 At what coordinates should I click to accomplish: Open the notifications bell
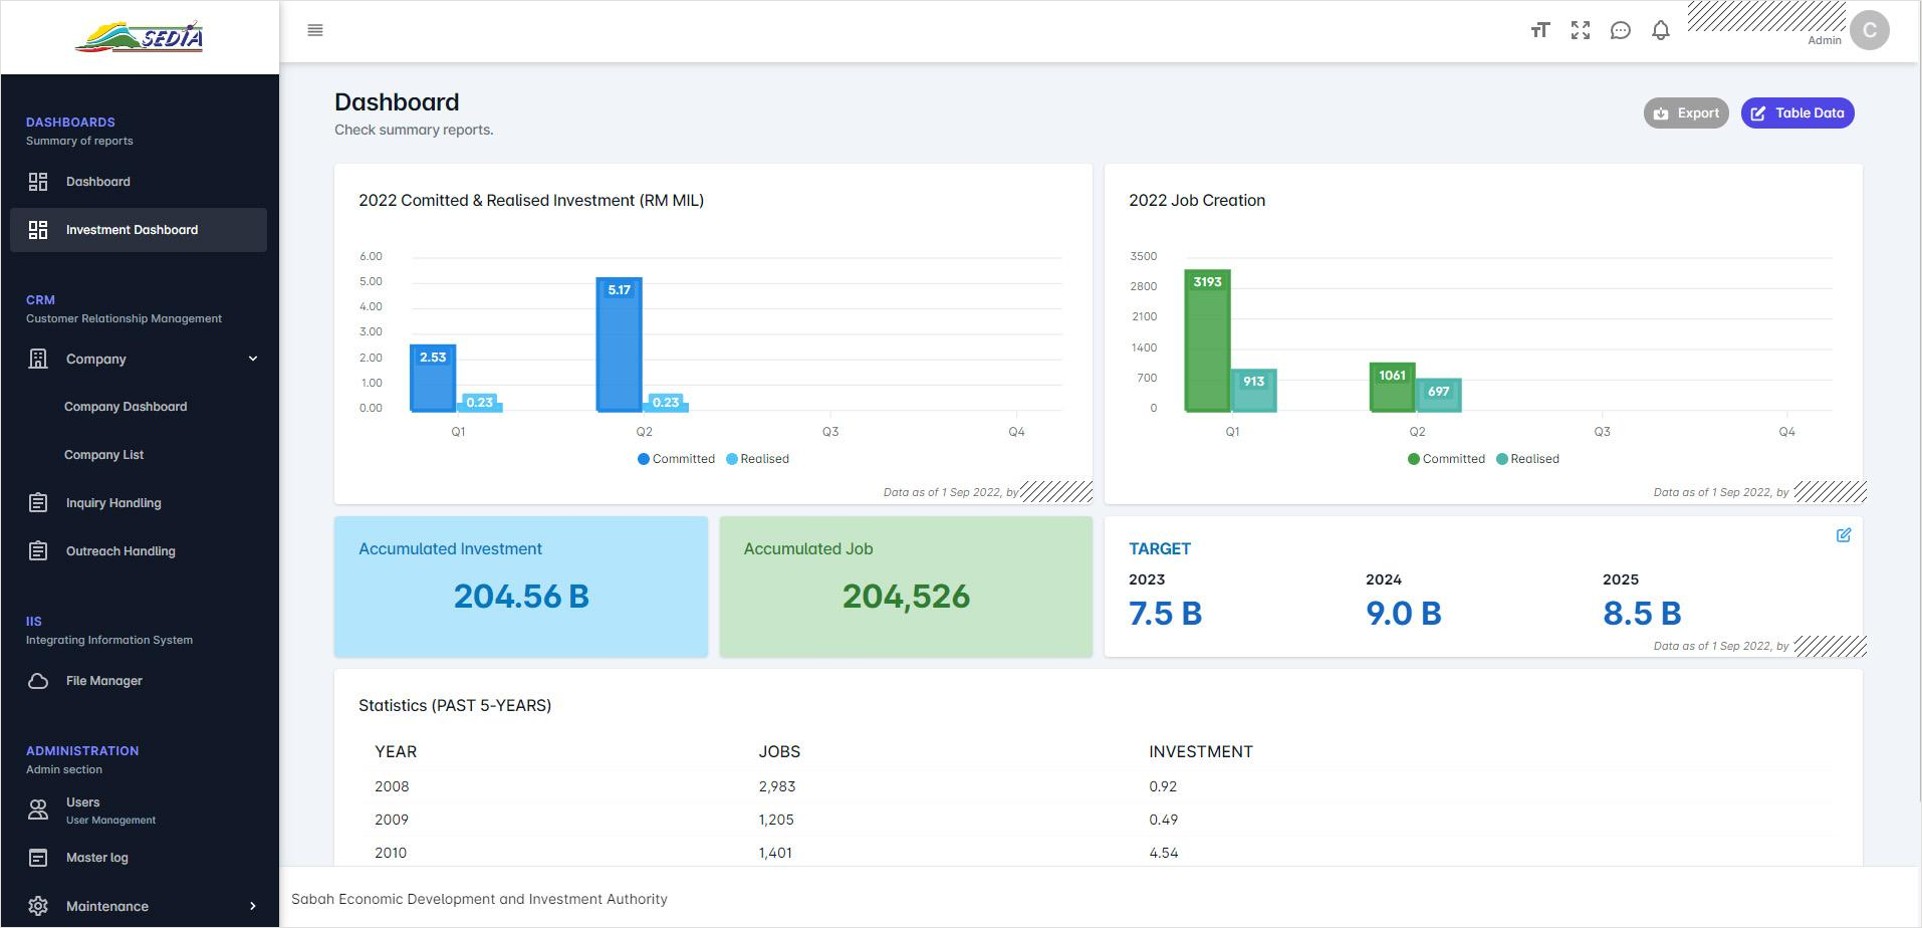point(1660,30)
